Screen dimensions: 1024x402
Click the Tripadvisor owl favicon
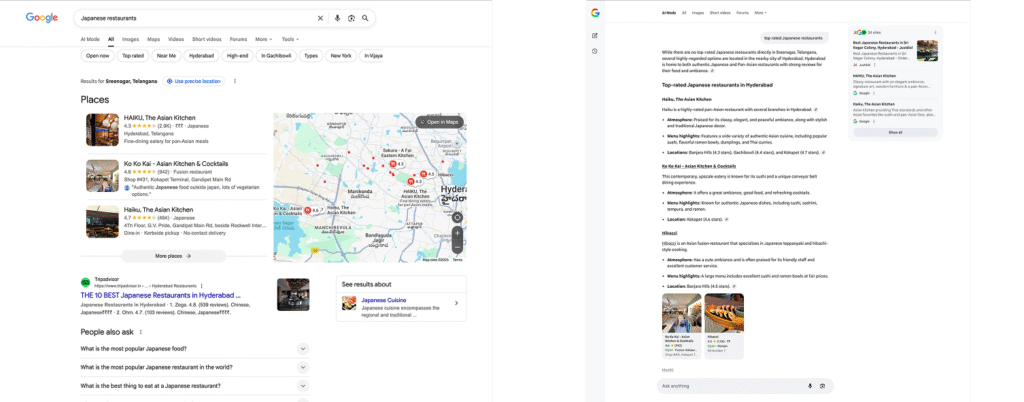pos(85,282)
